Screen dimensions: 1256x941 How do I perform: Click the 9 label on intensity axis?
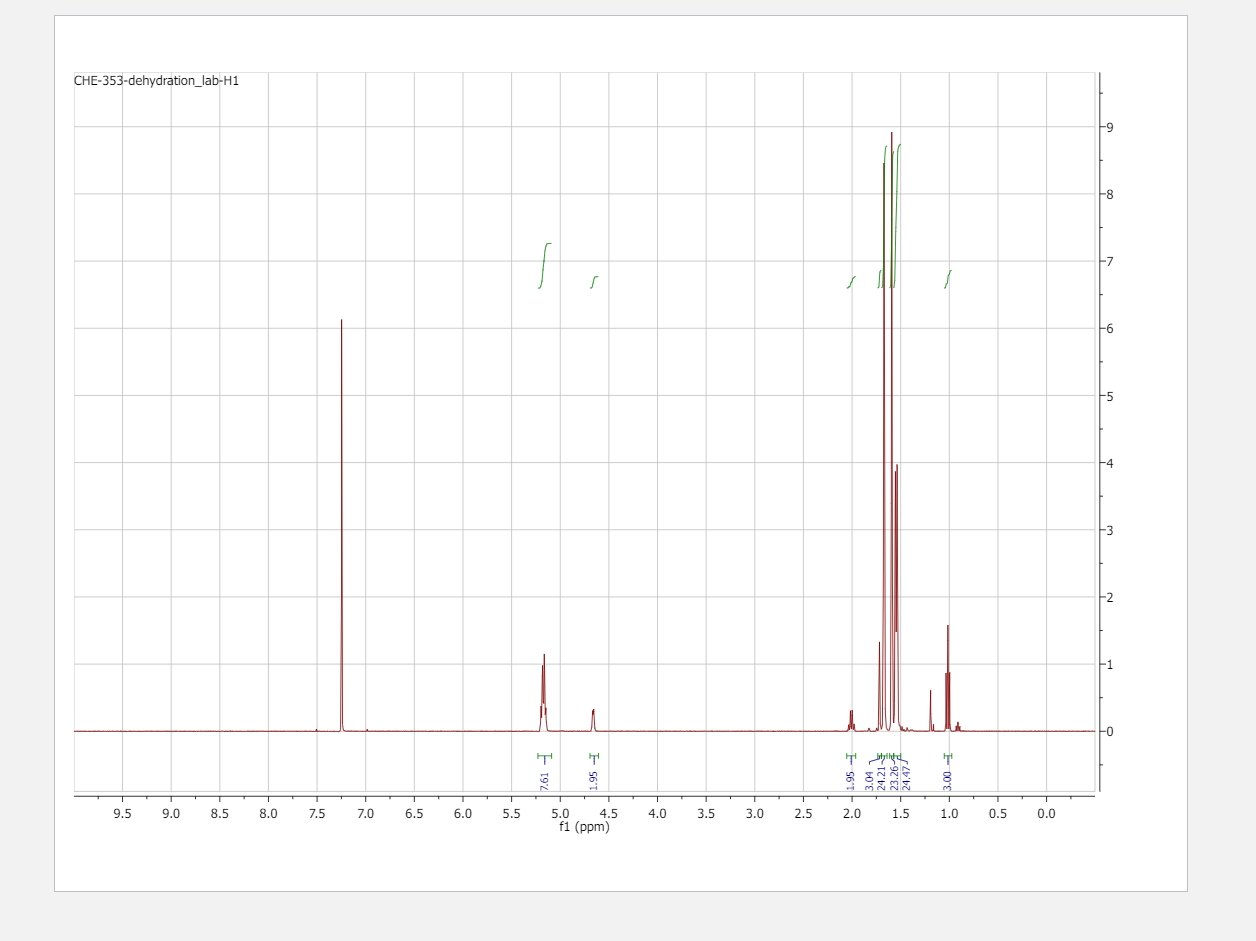[x=1110, y=127]
